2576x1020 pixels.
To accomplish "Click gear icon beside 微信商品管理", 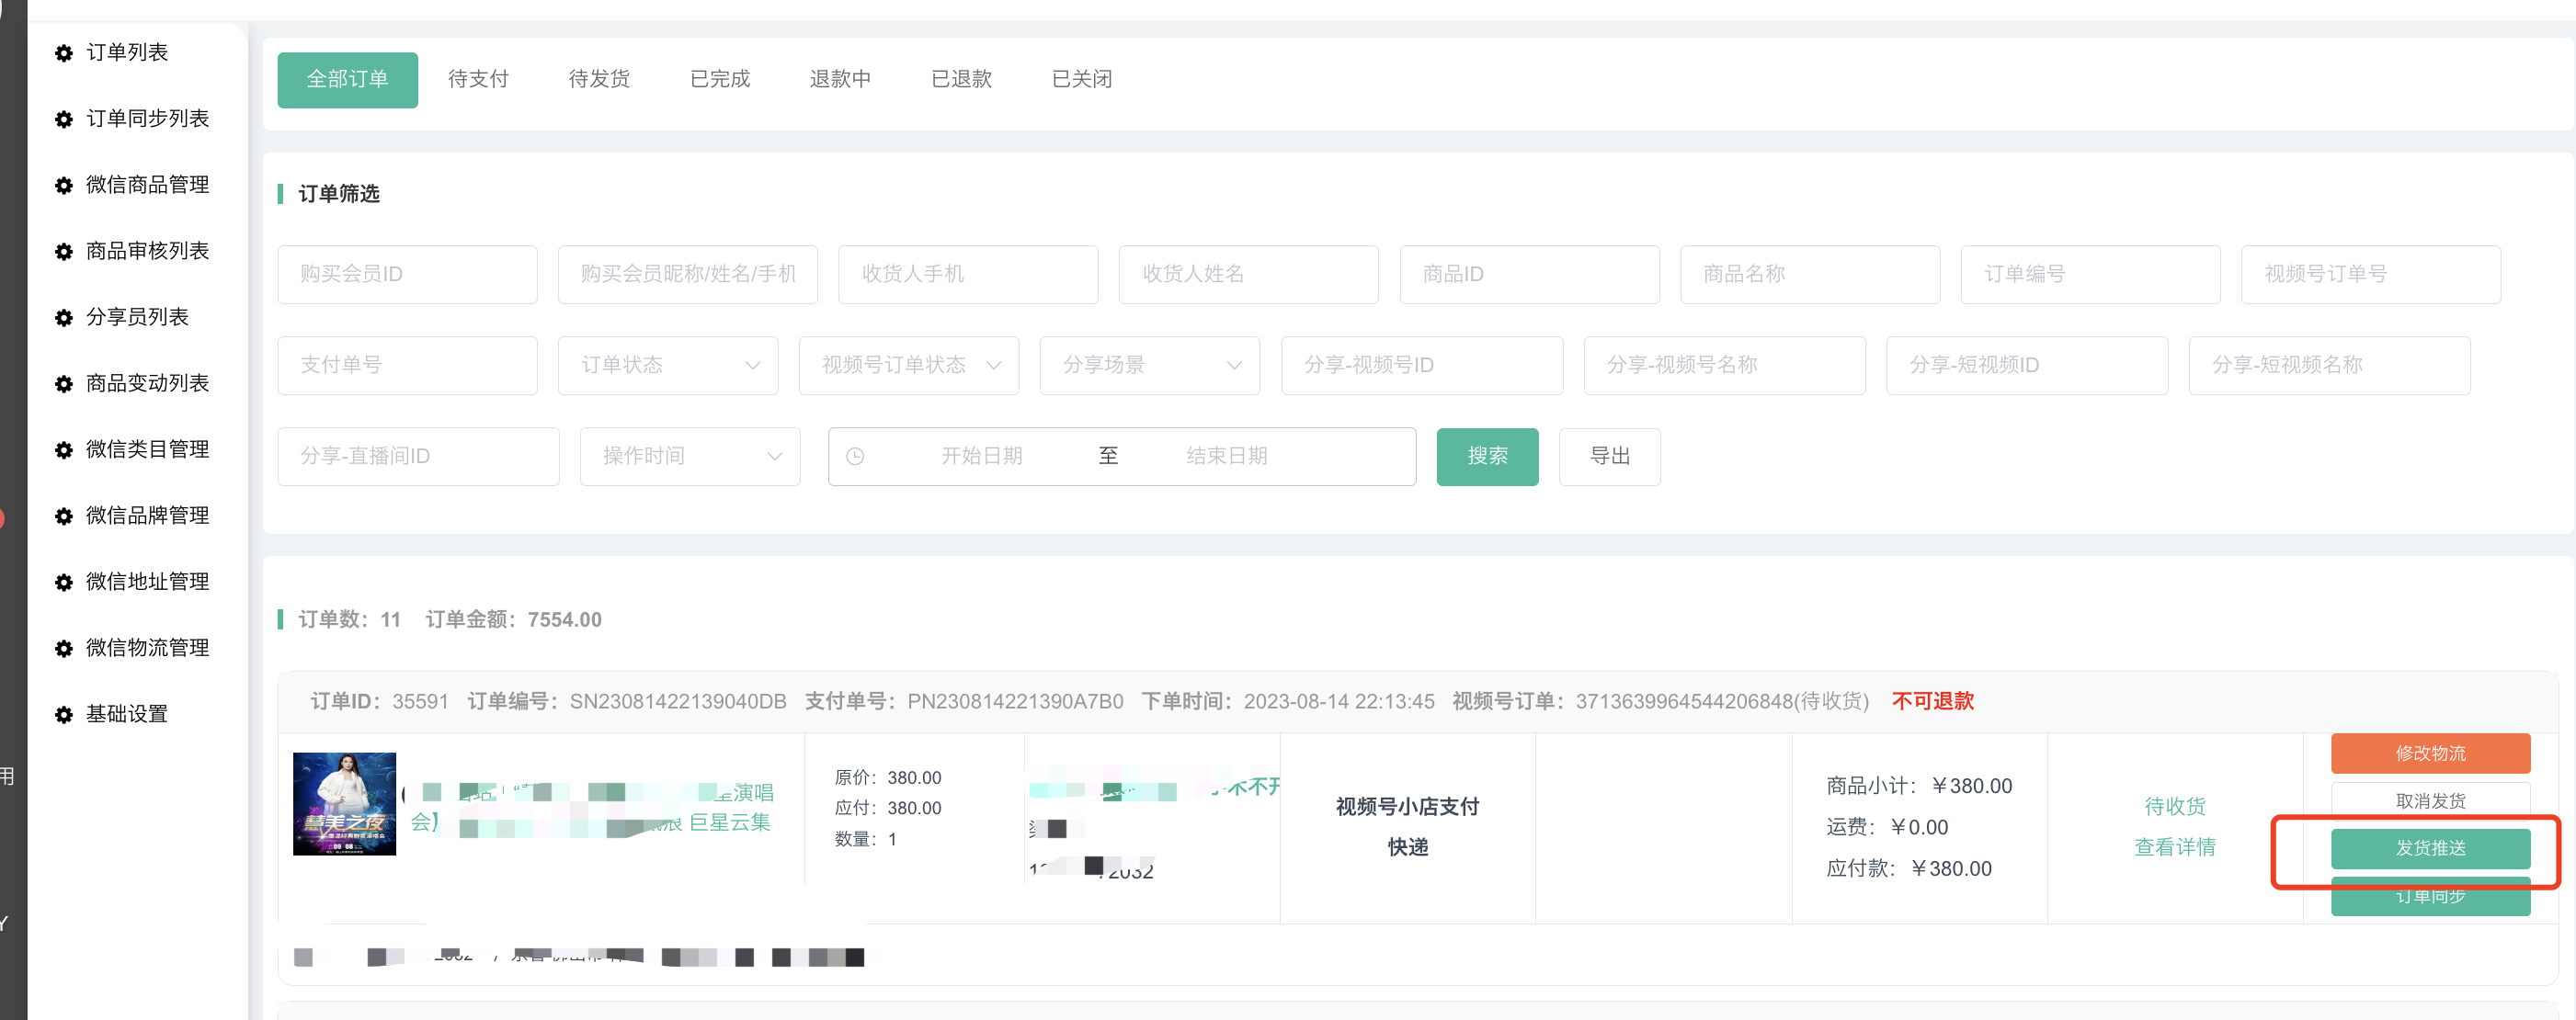I will click(64, 185).
